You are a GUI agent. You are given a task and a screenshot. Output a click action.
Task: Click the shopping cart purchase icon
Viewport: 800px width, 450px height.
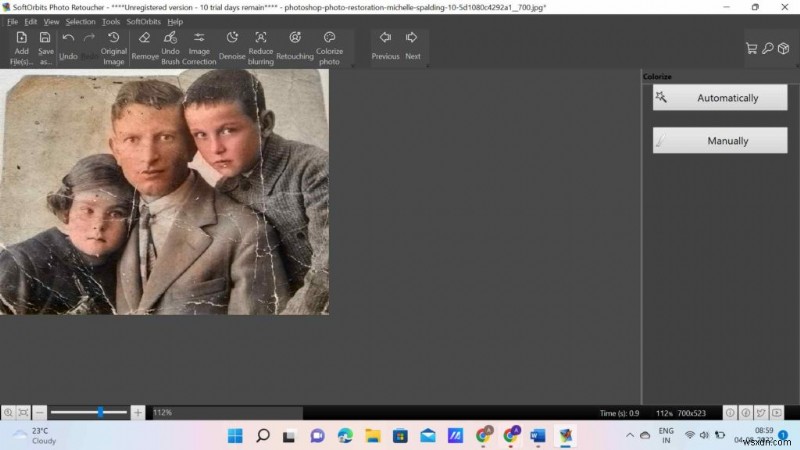click(x=751, y=48)
